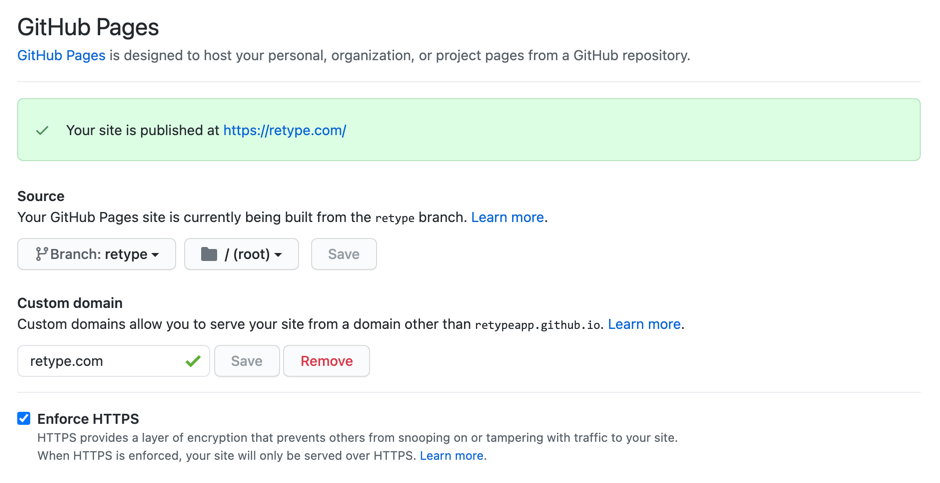Toggle the Enforce HTTPS checkbox
Screen dimensions: 940x483
24,419
